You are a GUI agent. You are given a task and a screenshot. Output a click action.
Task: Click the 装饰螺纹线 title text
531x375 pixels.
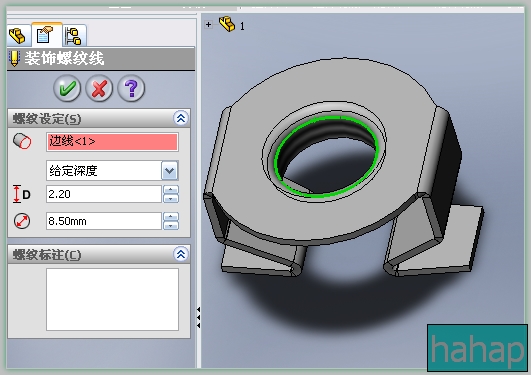[x=64, y=59]
